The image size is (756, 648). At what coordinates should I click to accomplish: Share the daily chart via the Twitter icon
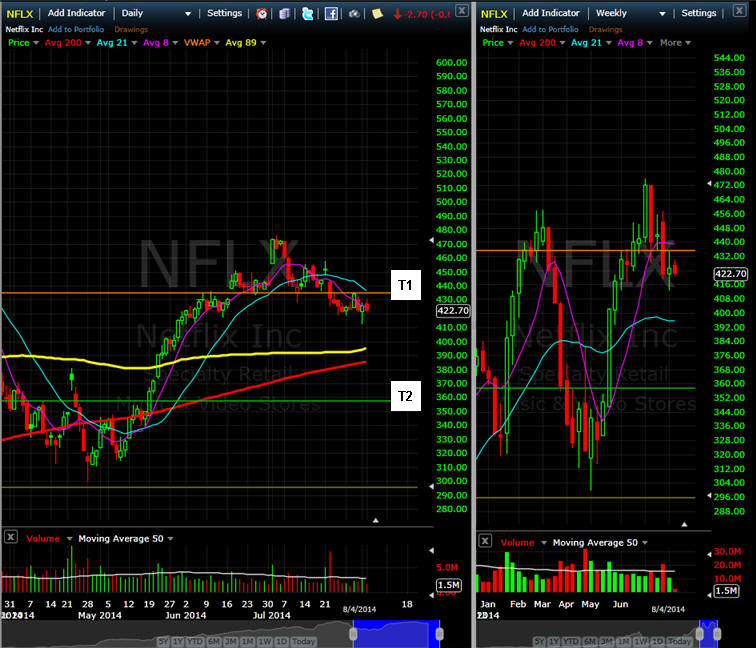tap(307, 14)
